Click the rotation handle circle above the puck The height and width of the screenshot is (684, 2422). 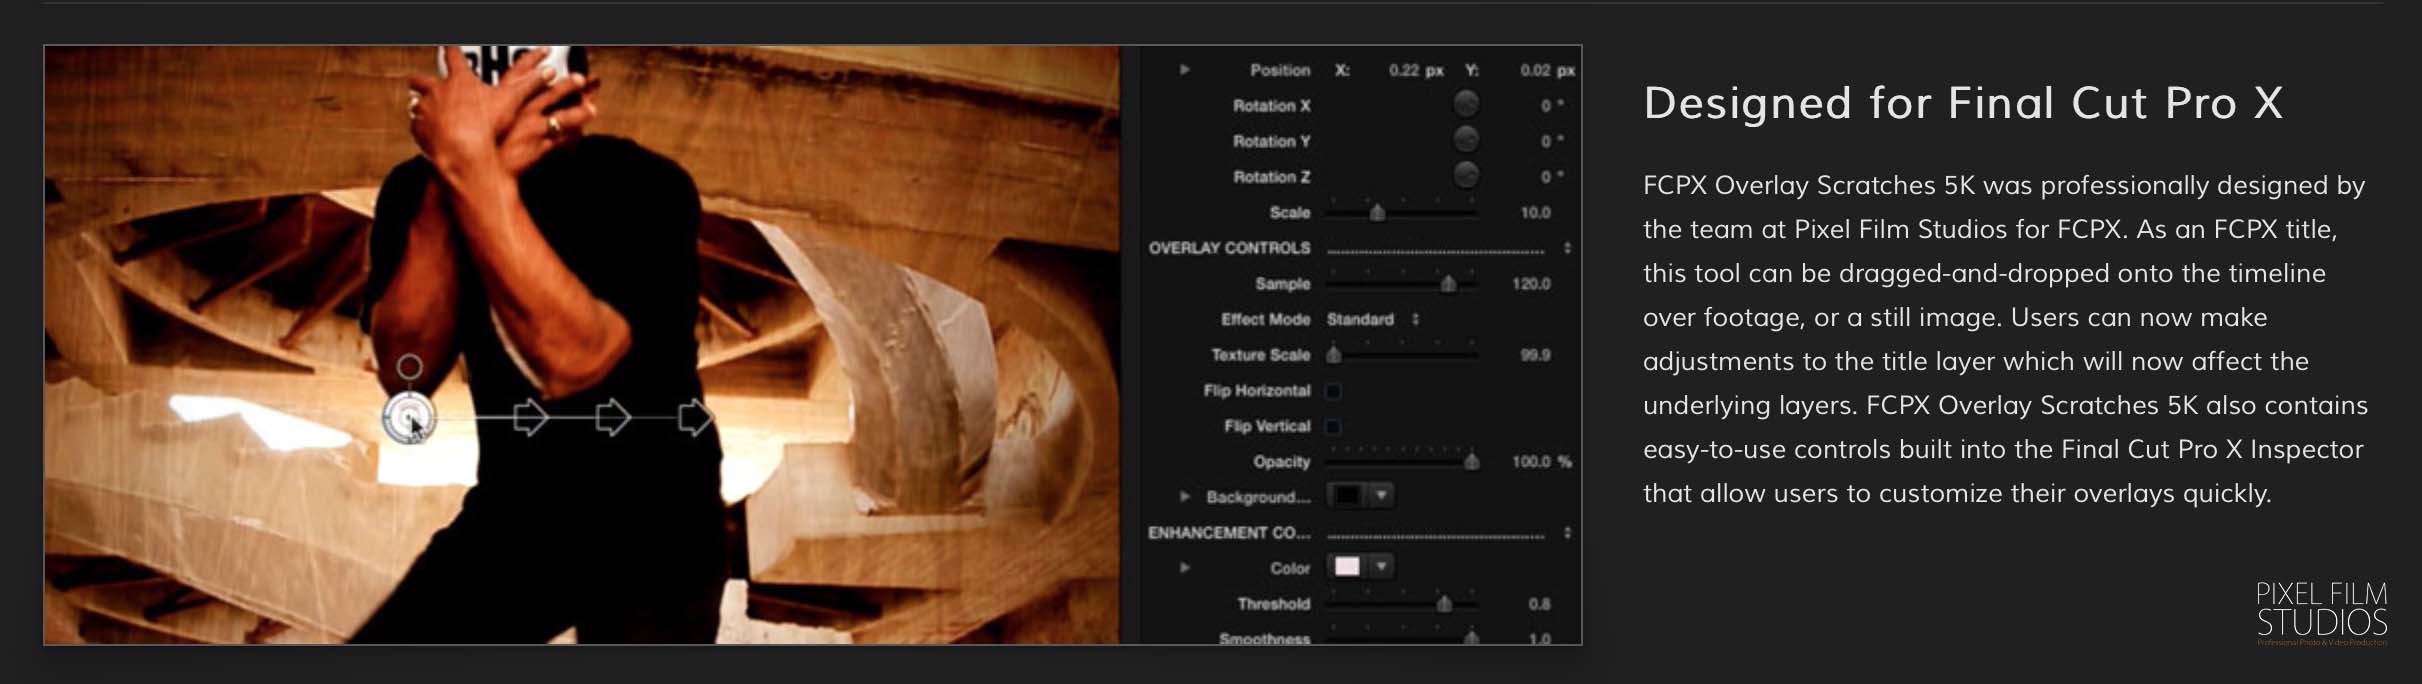[x=409, y=367]
